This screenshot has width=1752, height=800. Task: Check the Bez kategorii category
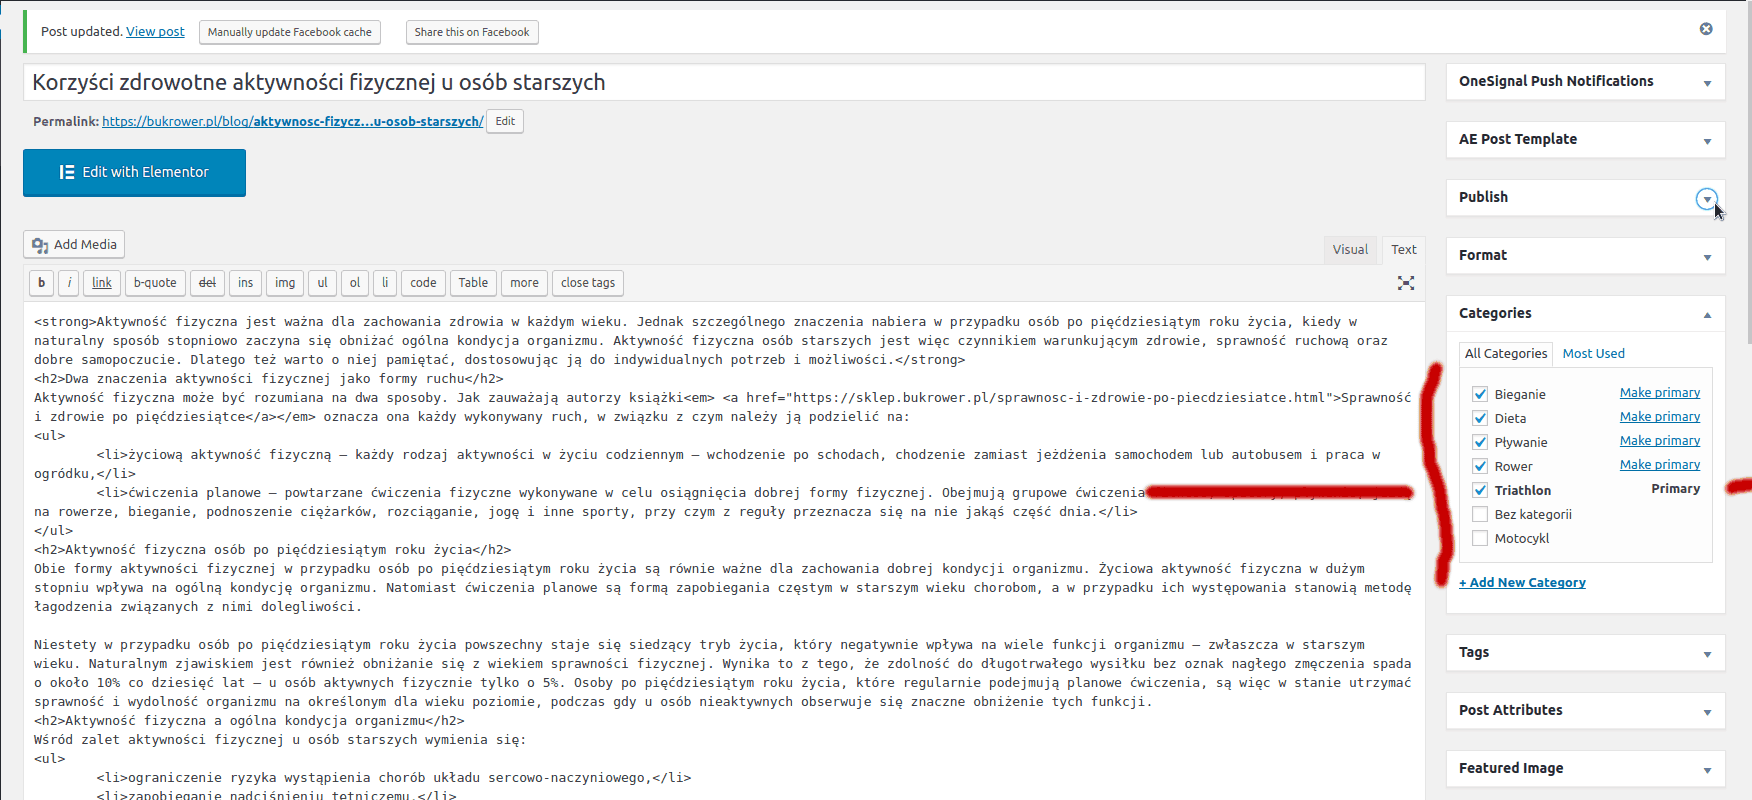click(1480, 514)
